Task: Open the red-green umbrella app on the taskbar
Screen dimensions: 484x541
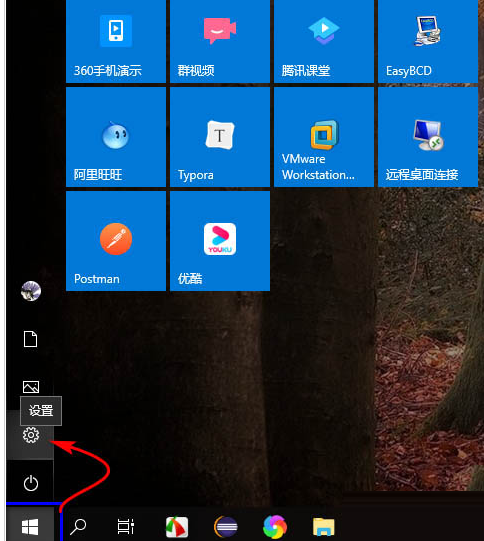Action: [x=177, y=527]
